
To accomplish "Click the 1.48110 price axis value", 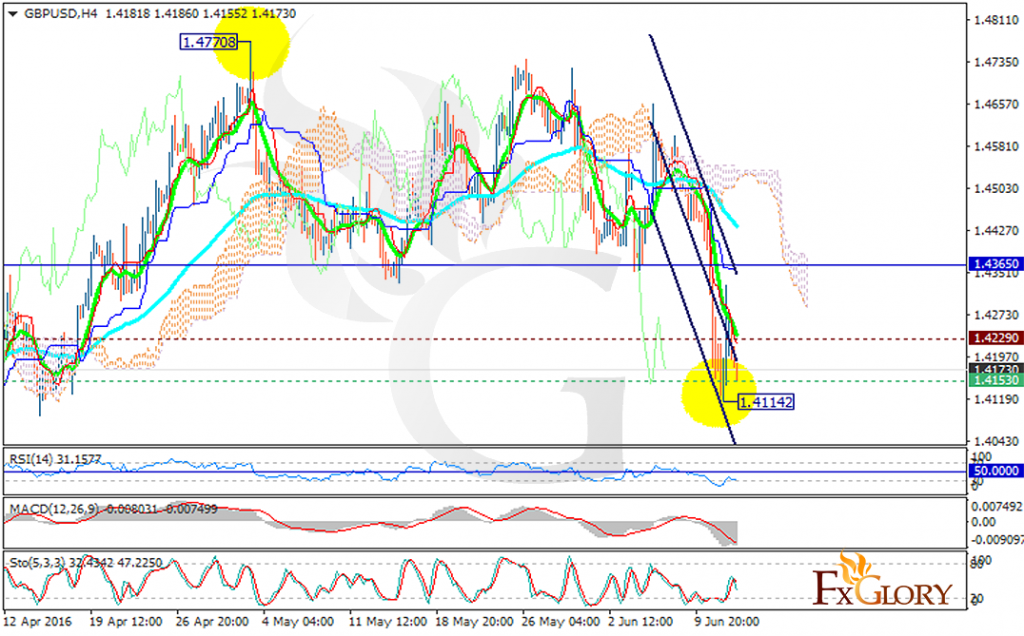I will (996, 20).
